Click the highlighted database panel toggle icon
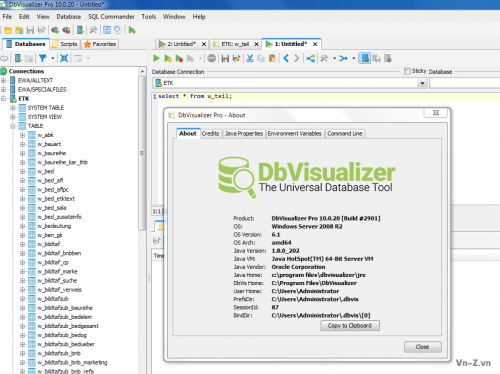Screen dimensions: 500x374 [x=365, y=58]
